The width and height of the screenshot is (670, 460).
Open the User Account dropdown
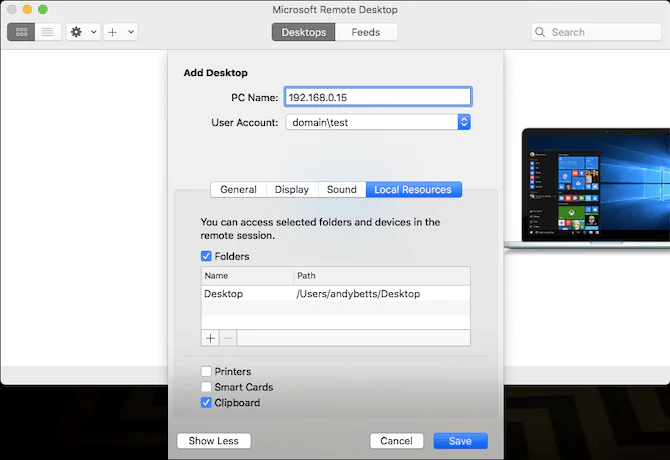464,122
